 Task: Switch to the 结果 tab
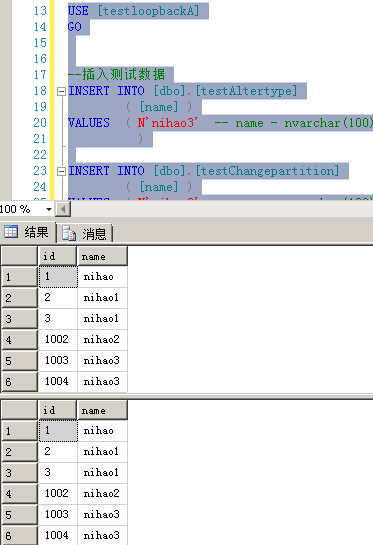point(27,232)
